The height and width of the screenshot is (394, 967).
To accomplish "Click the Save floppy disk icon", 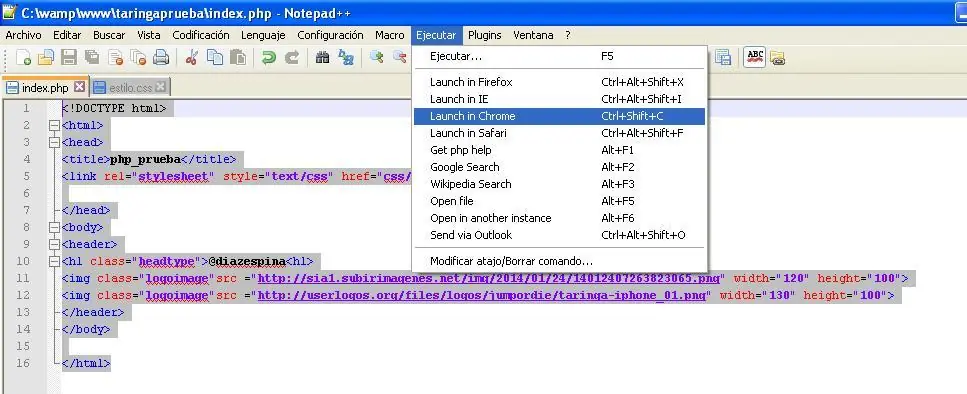I will [68, 58].
